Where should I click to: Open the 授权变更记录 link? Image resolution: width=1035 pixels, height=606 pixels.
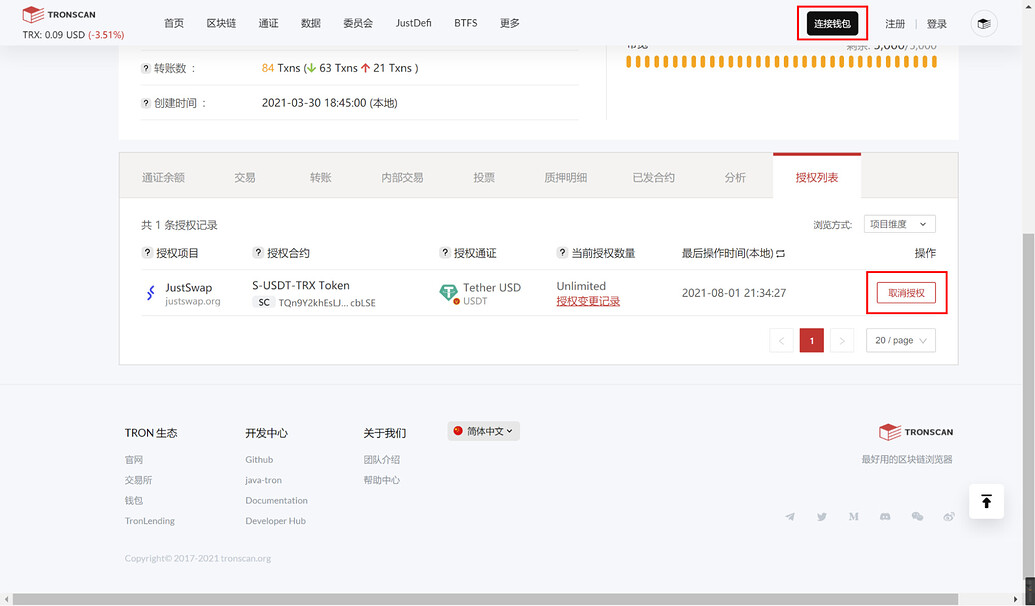pos(587,300)
